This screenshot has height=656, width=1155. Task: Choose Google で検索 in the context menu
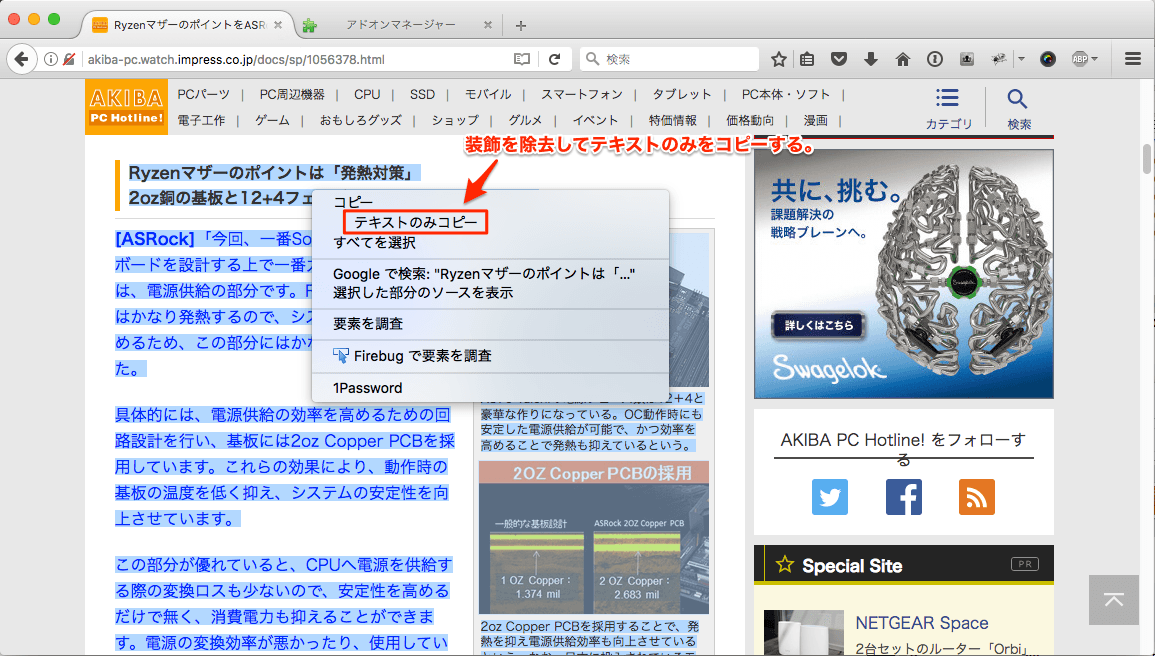490,274
